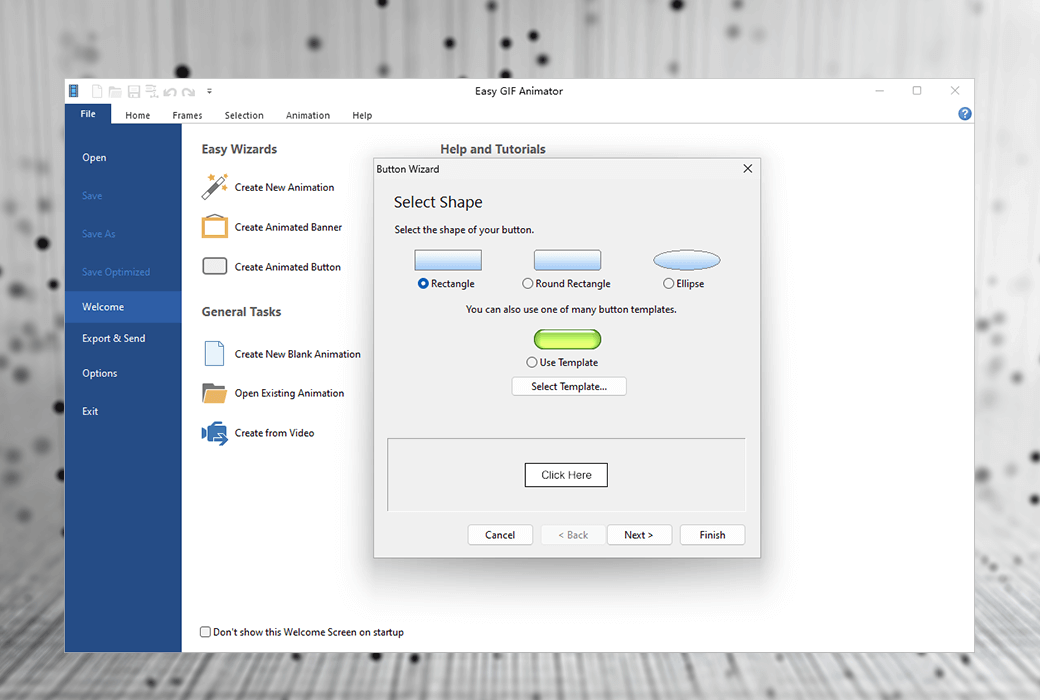Click the Create Animated Banner link text
This screenshot has width=1040, height=700.
[x=289, y=227]
